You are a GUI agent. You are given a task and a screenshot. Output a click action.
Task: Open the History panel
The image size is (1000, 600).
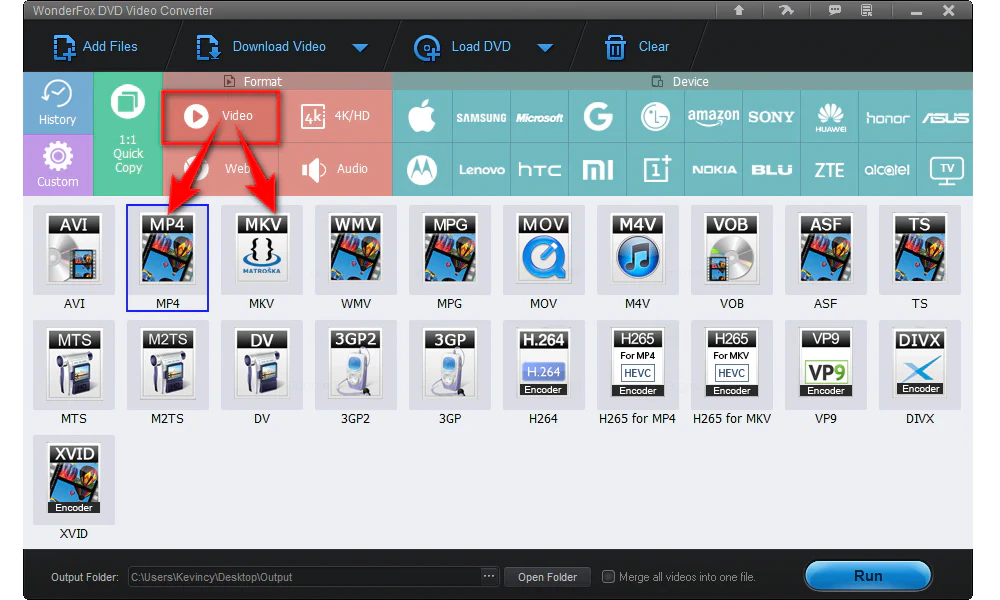pyautogui.click(x=57, y=103)
